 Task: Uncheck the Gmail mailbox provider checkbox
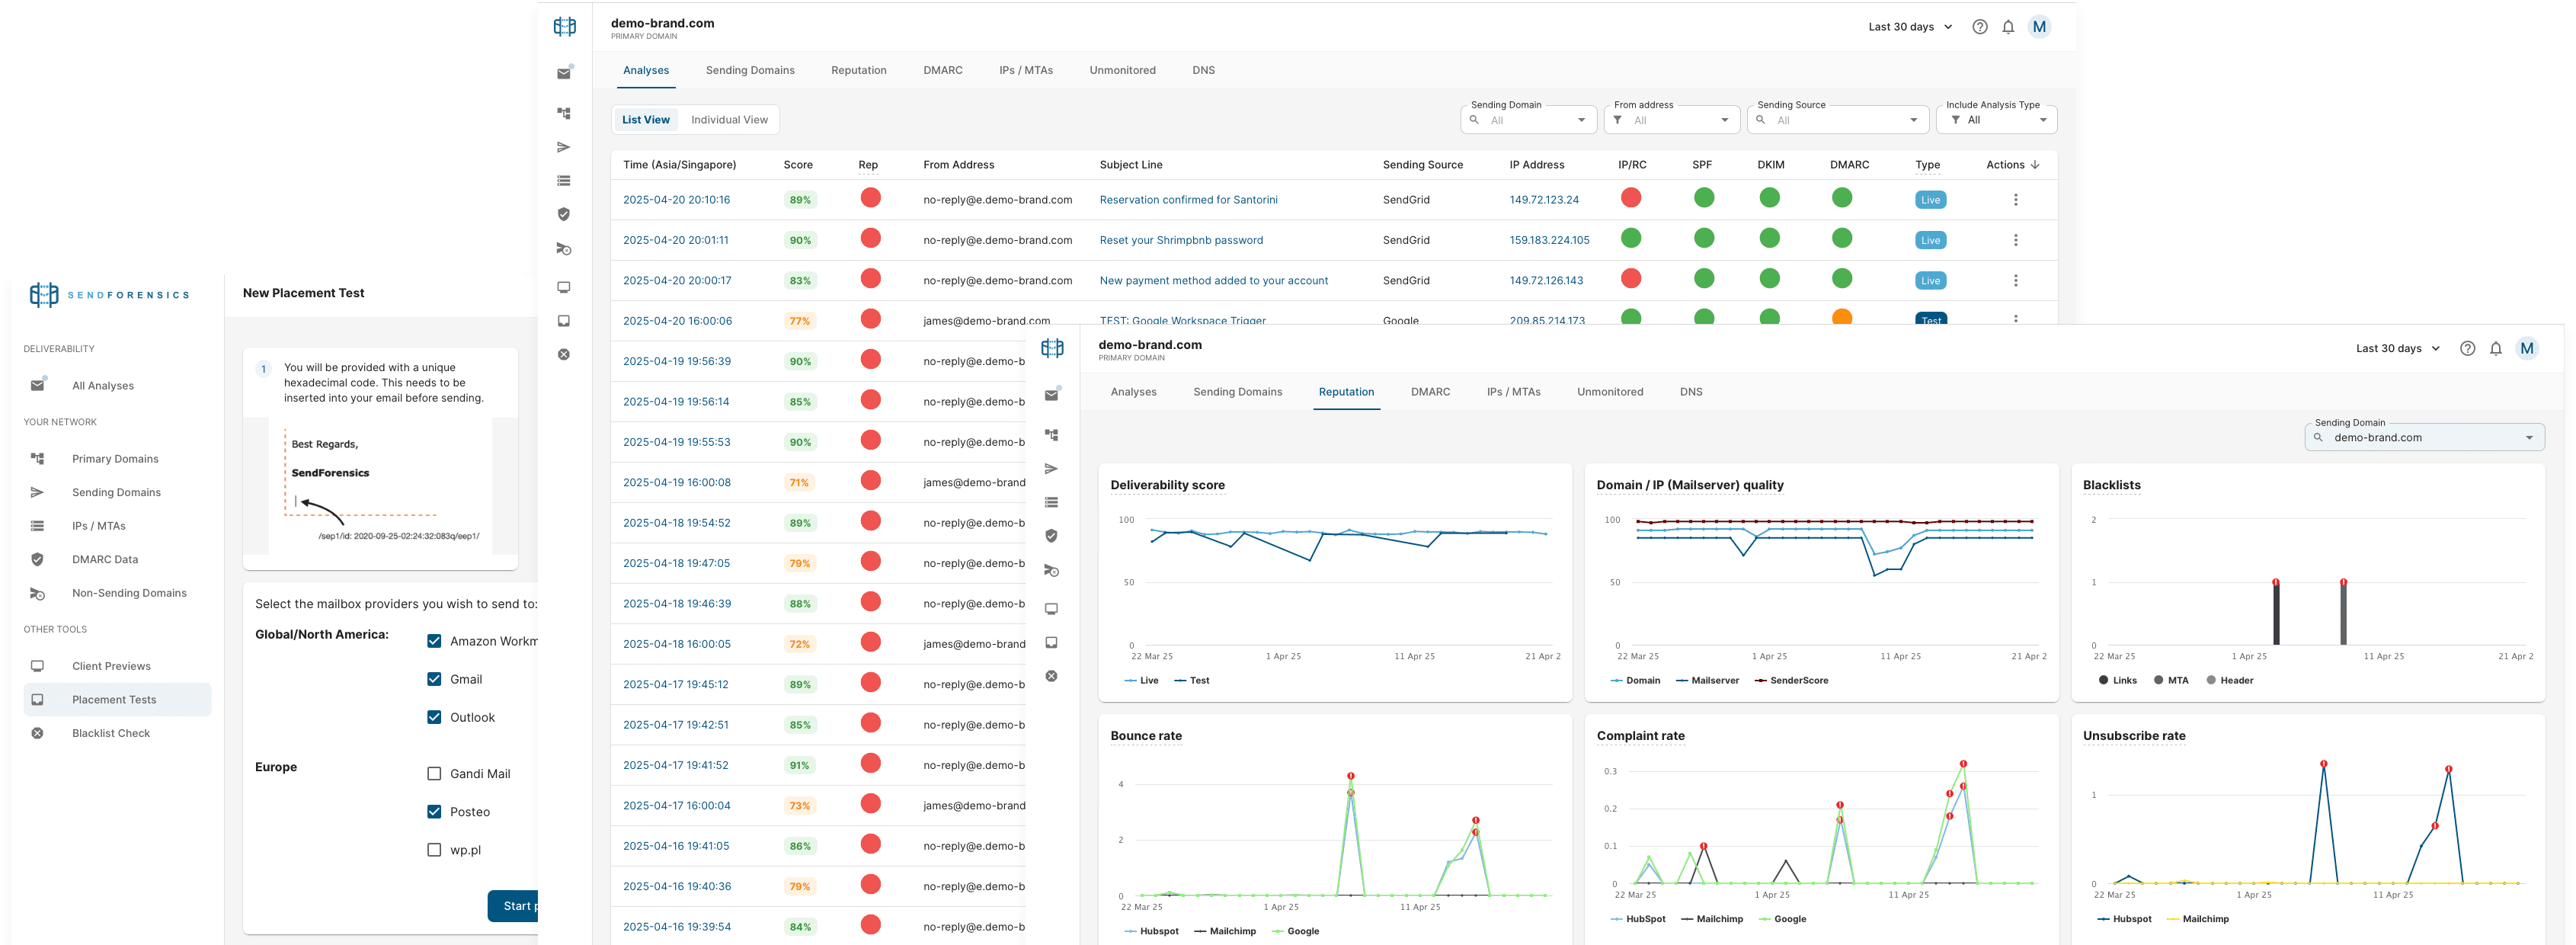(x=434, y=679)
